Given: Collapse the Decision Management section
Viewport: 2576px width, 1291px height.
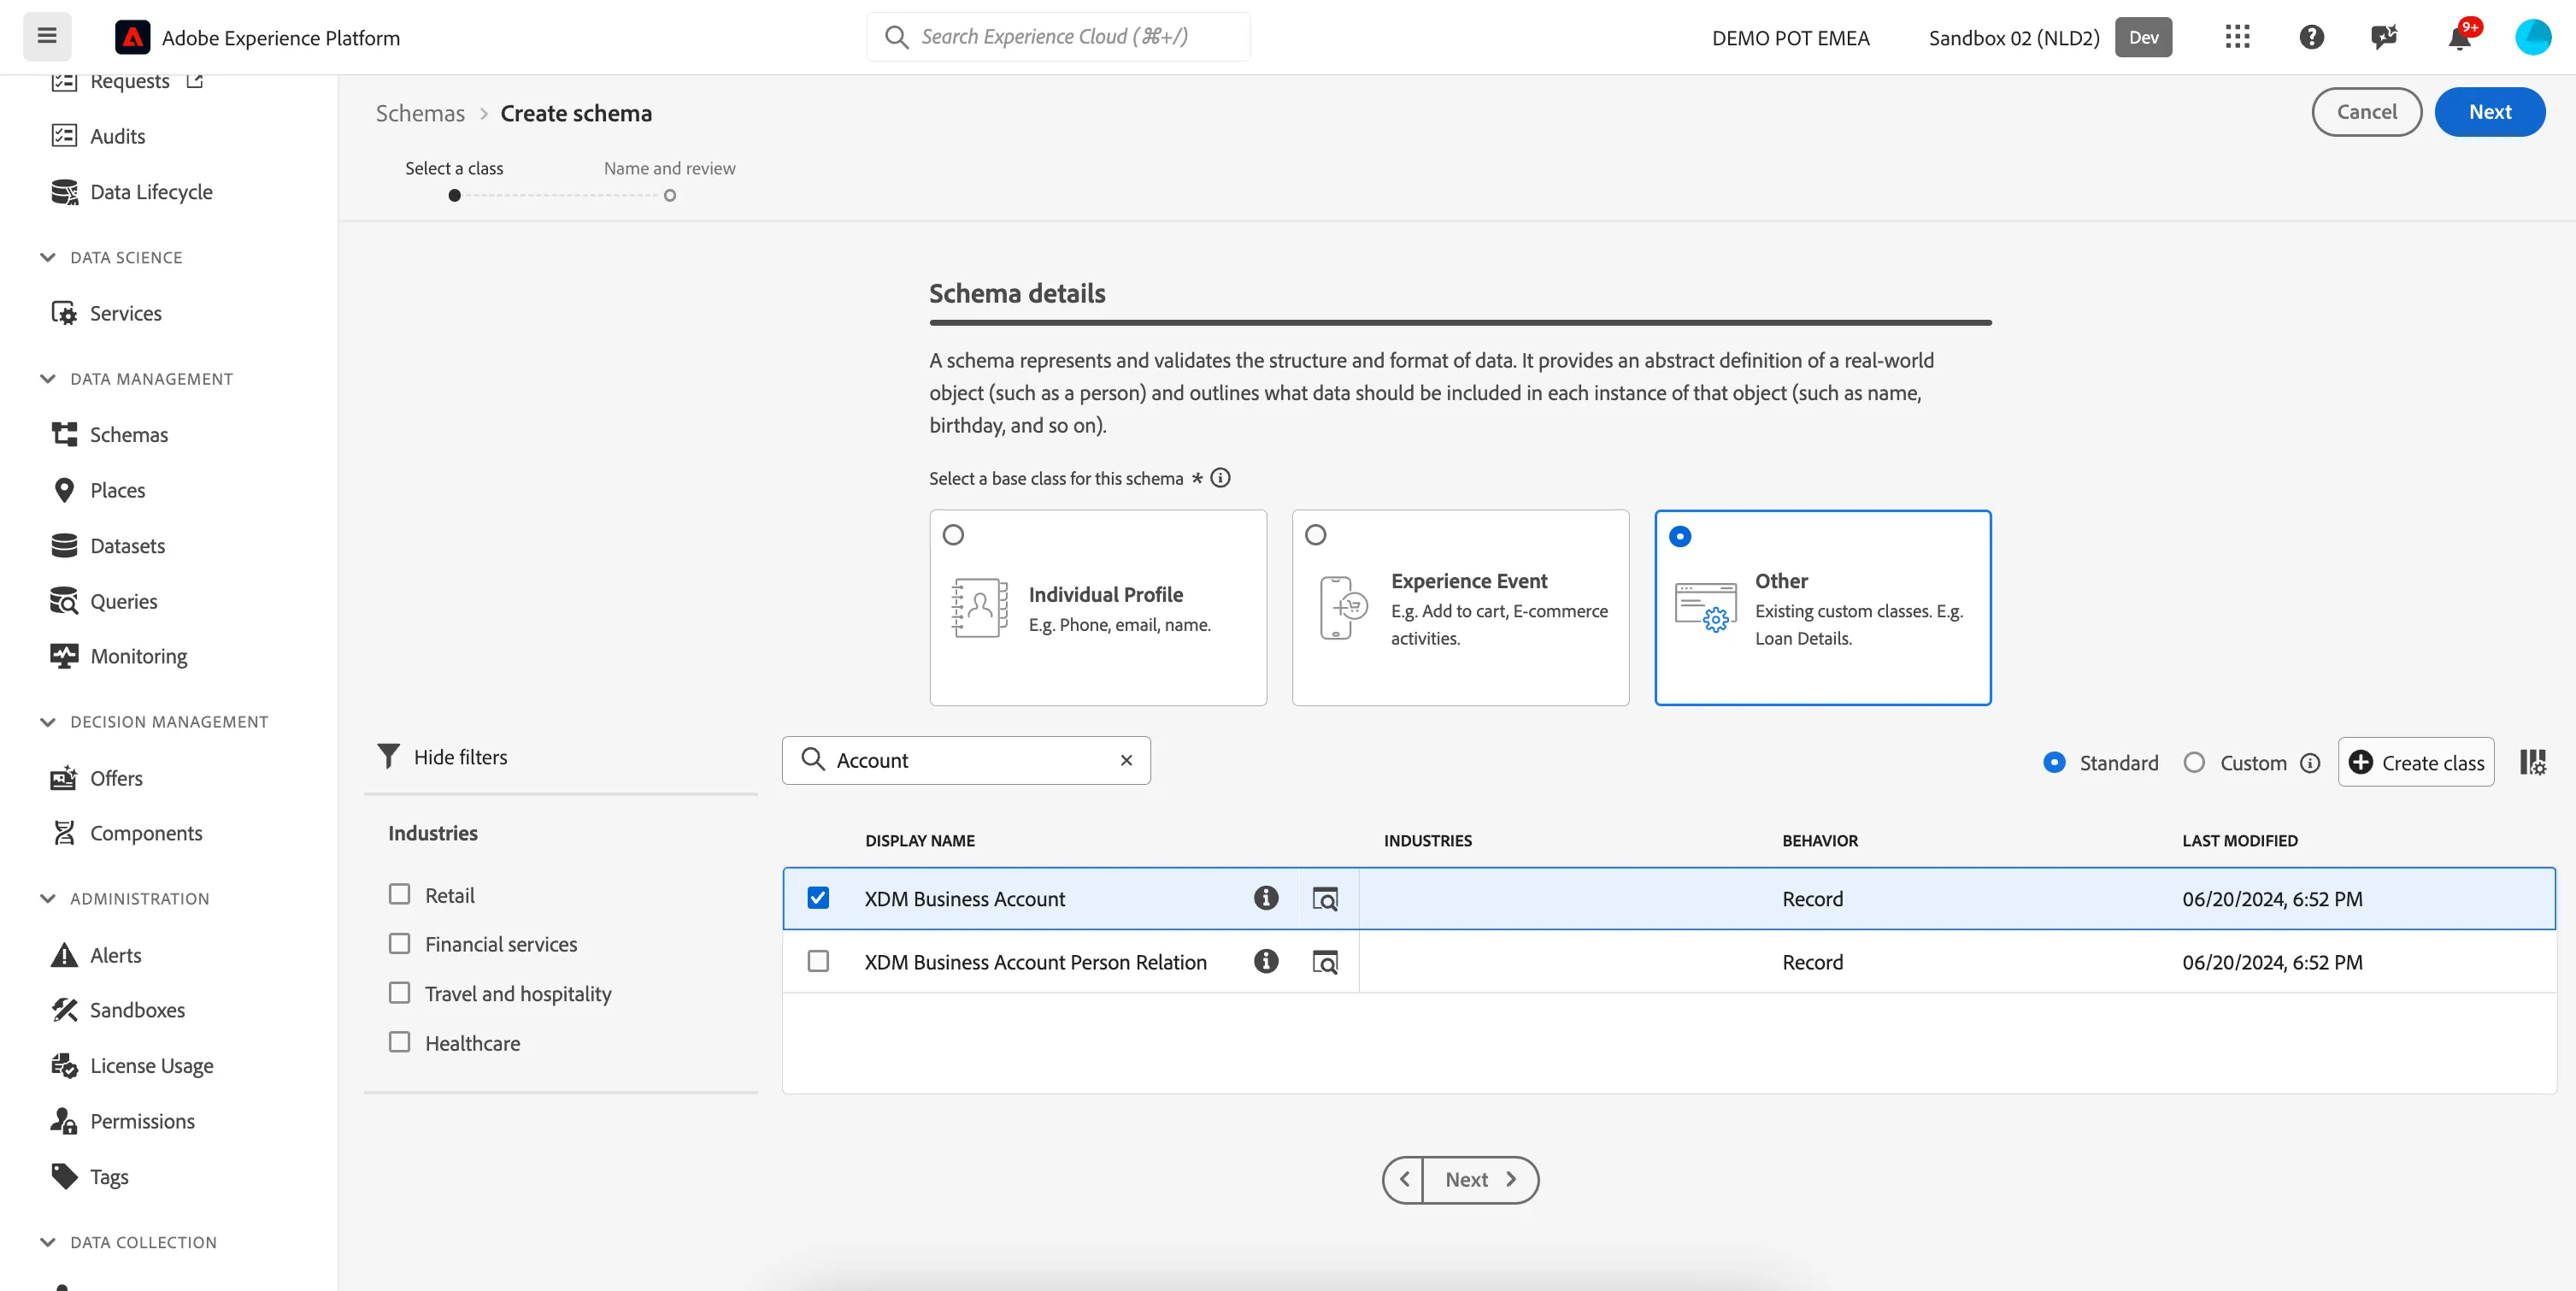Looking at the screenshot, I should coord(47,722).
